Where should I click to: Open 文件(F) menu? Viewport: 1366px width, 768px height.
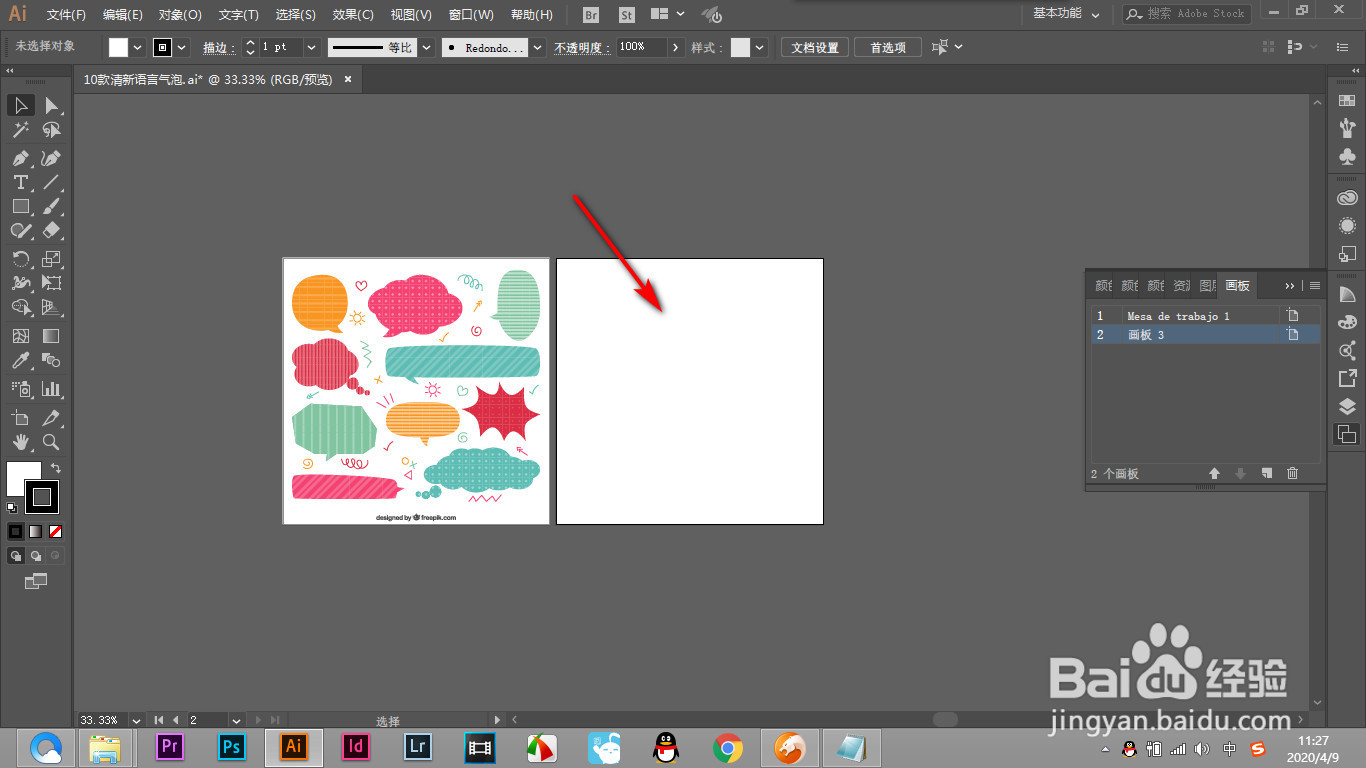coord(66,15)
